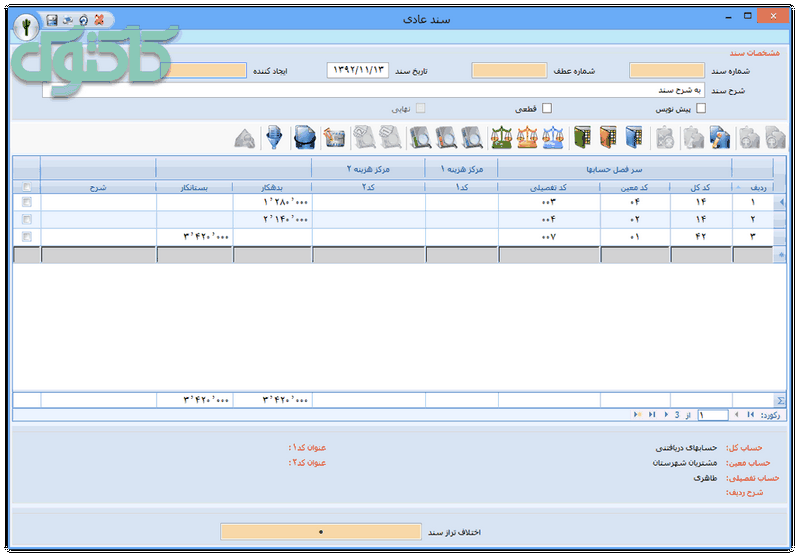Image resolution: width=800 pixels, height=558 pixels.
Task: Click the grey document with X icon
Action: tap(665, 138)
